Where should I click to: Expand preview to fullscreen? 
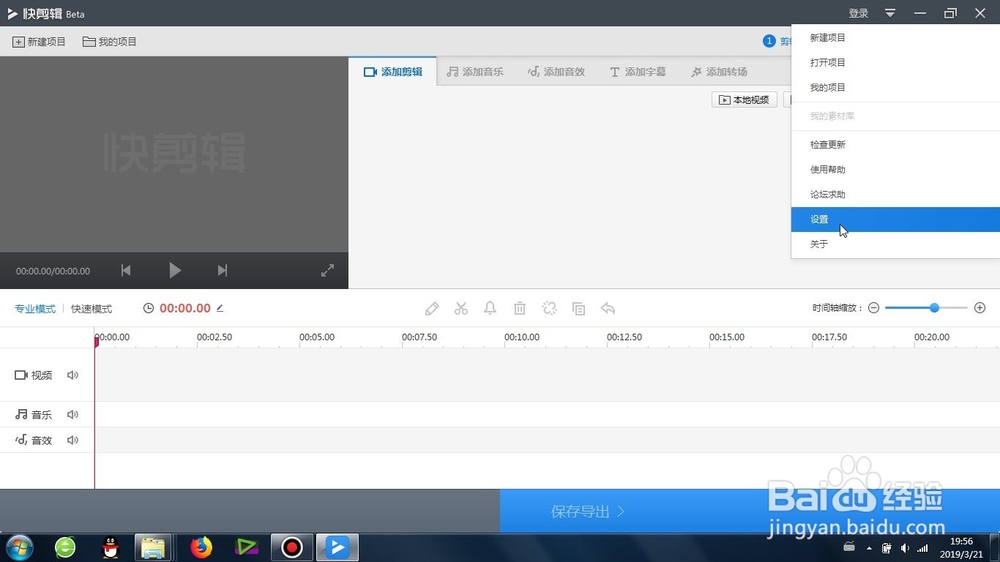pos(327,270)
